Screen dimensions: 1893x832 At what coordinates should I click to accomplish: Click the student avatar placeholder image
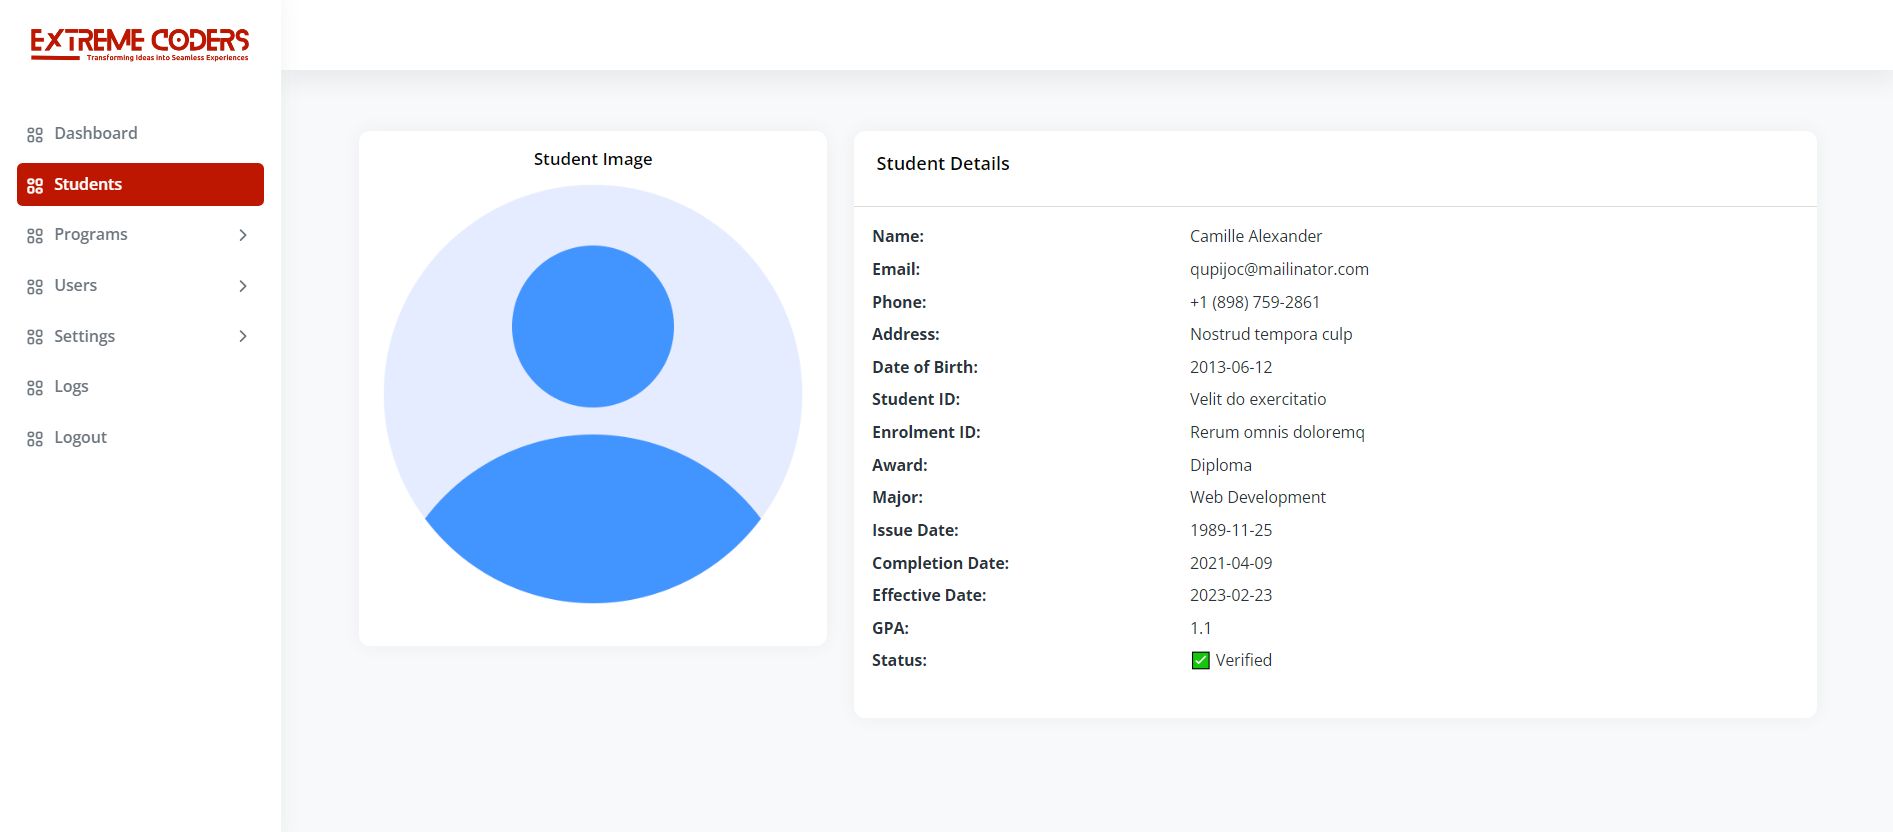[x=593, y=394]
